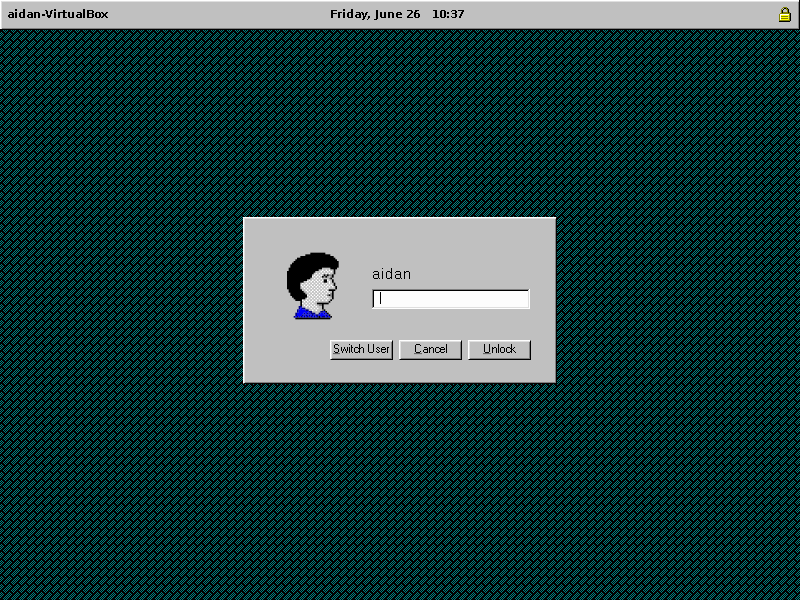Choose Switch User
The image size is (800, 600).
click(x=361, y=349)
